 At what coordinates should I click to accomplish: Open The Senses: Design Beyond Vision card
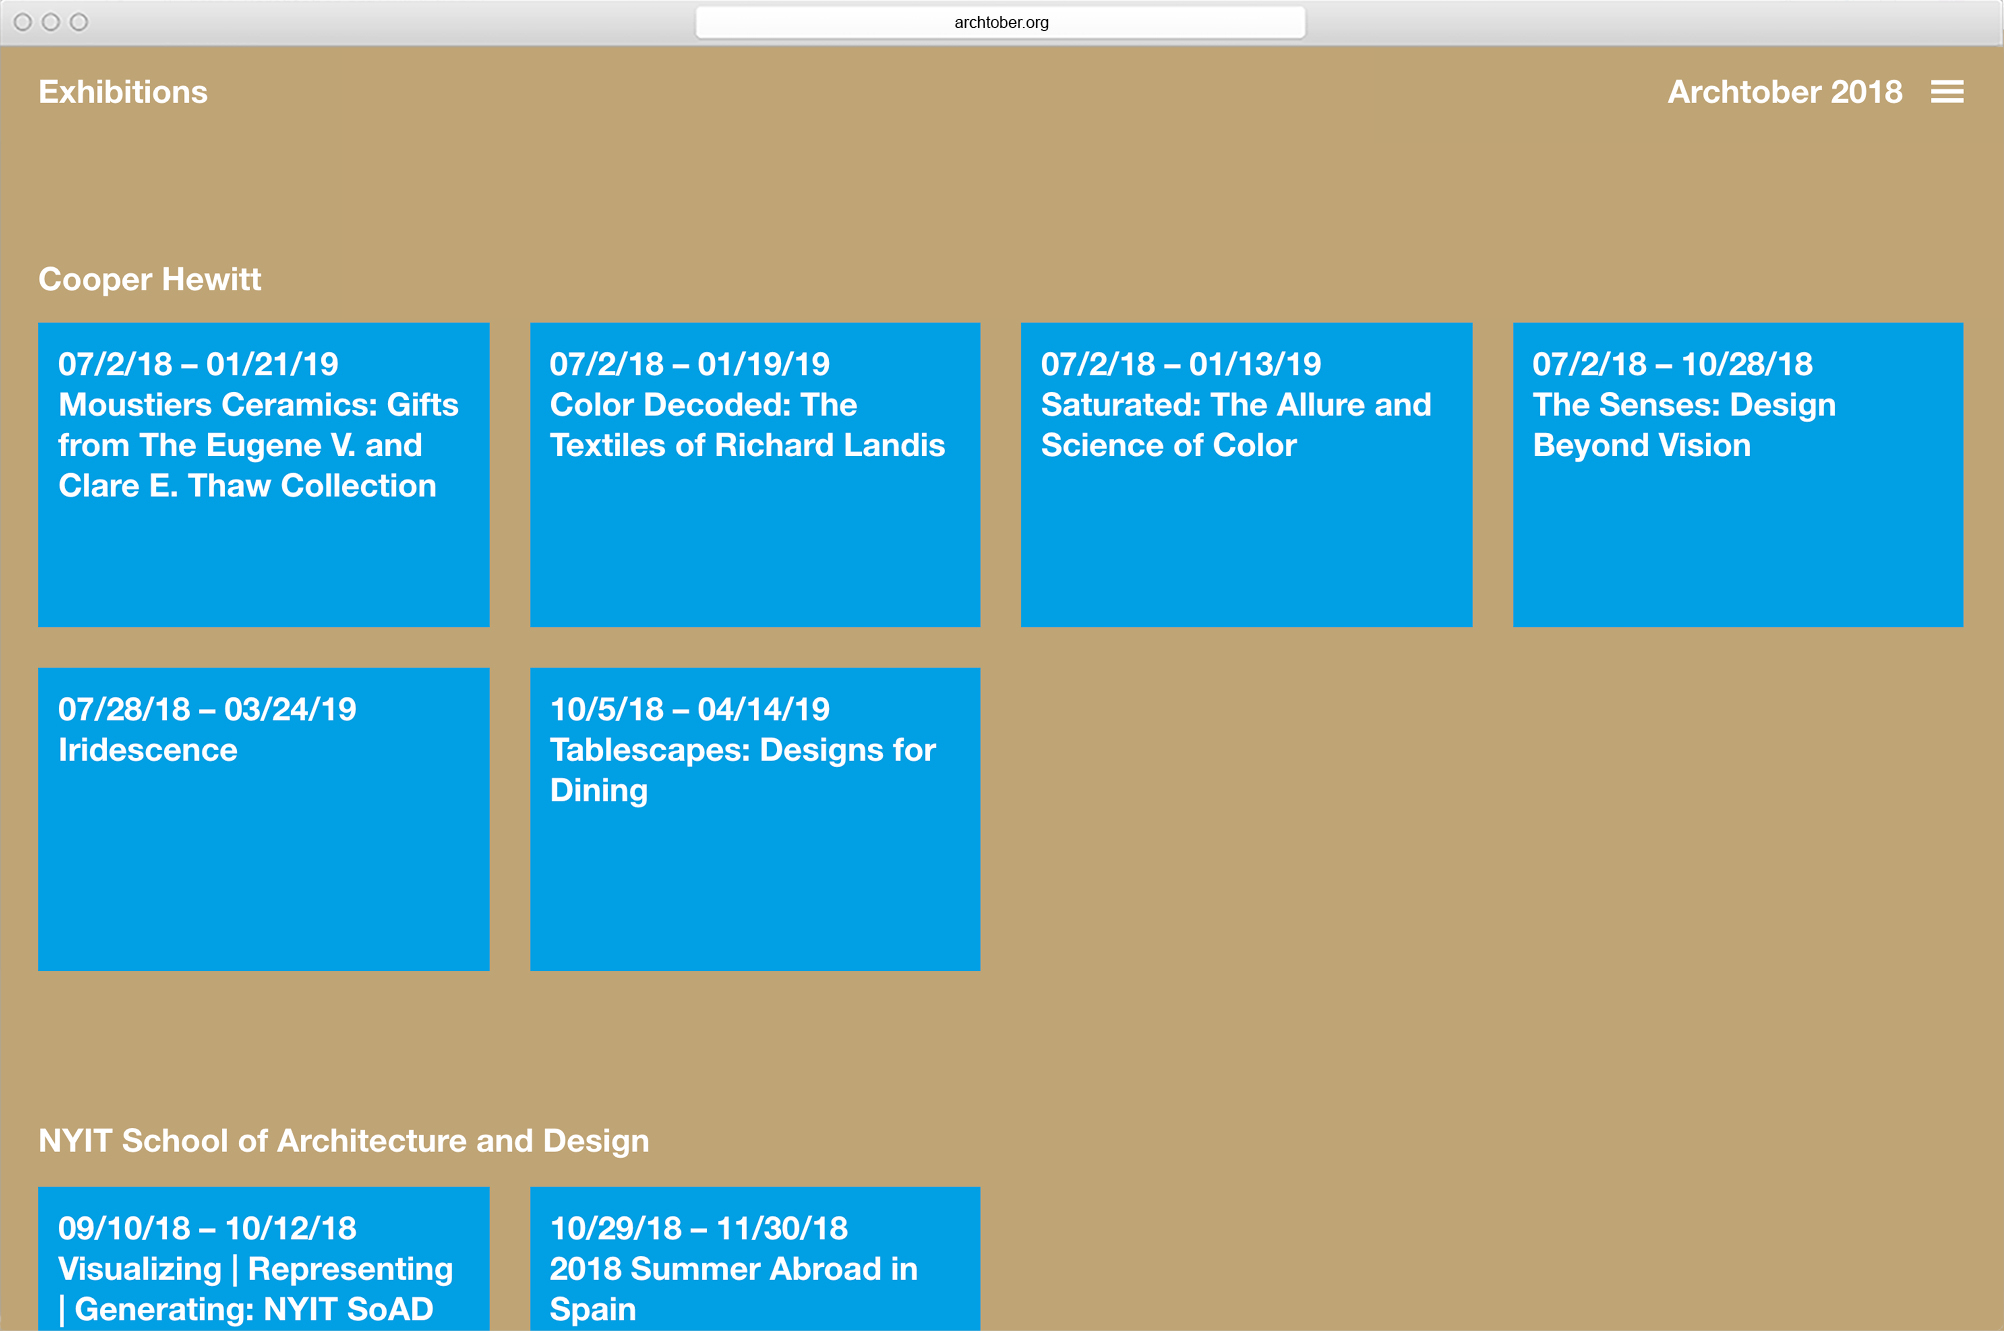pyautogui.click(x=1738, y=475)
